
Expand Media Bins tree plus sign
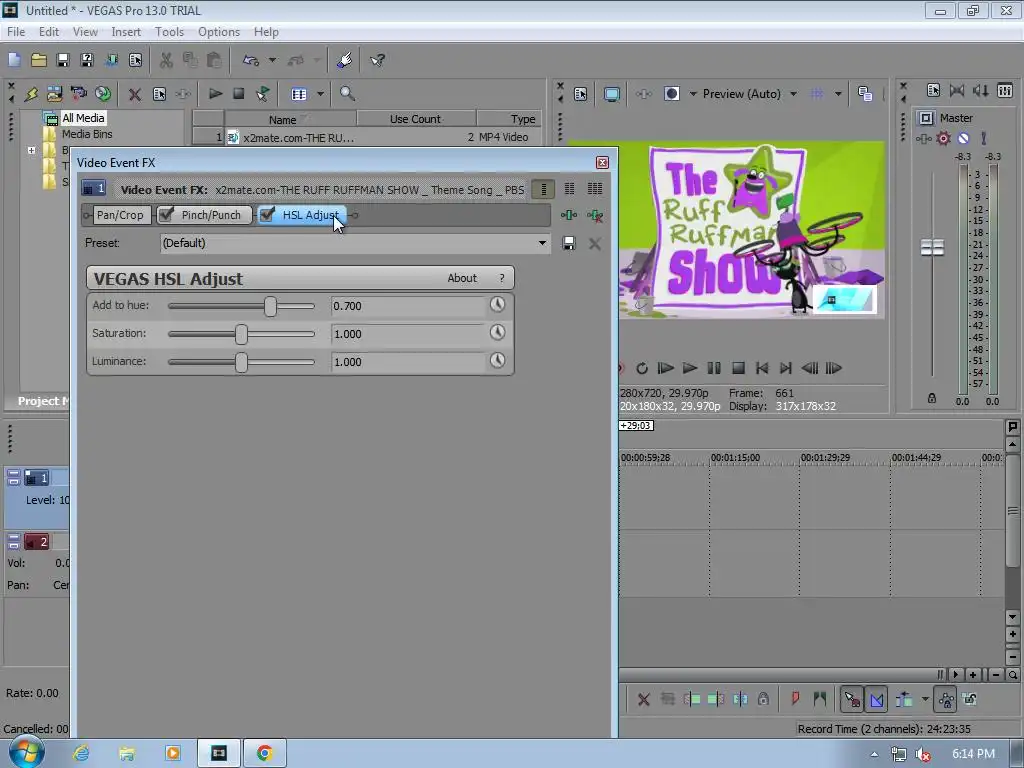[x=31, y=150]
